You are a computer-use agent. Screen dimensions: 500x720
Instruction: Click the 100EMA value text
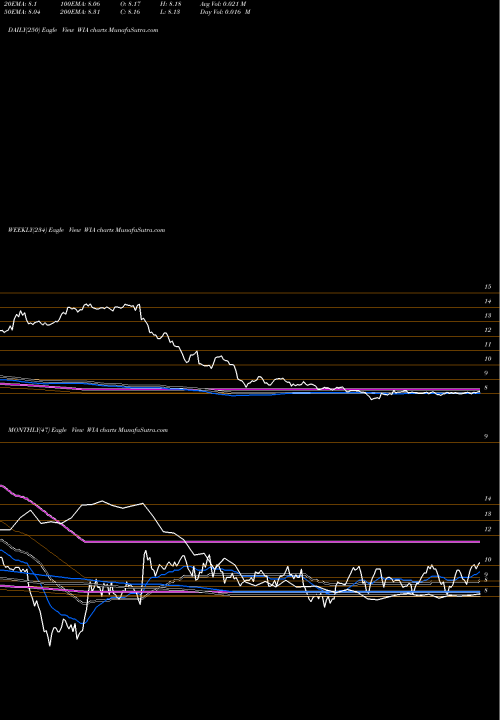tap(80, 4)
